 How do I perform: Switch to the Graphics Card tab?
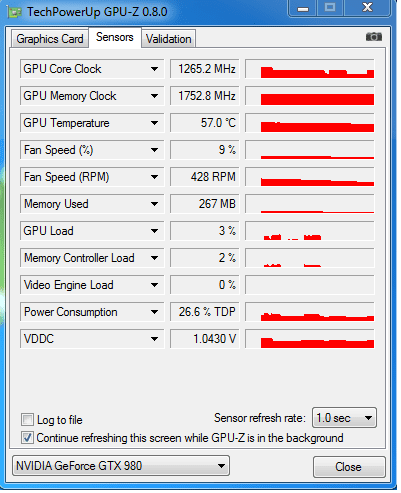coord(50,39)
